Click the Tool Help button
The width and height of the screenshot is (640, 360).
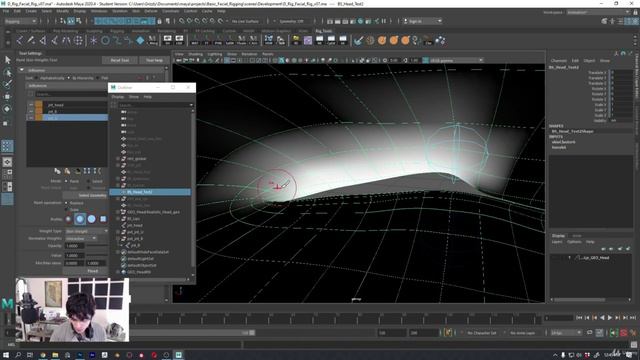tap(154, 60)
